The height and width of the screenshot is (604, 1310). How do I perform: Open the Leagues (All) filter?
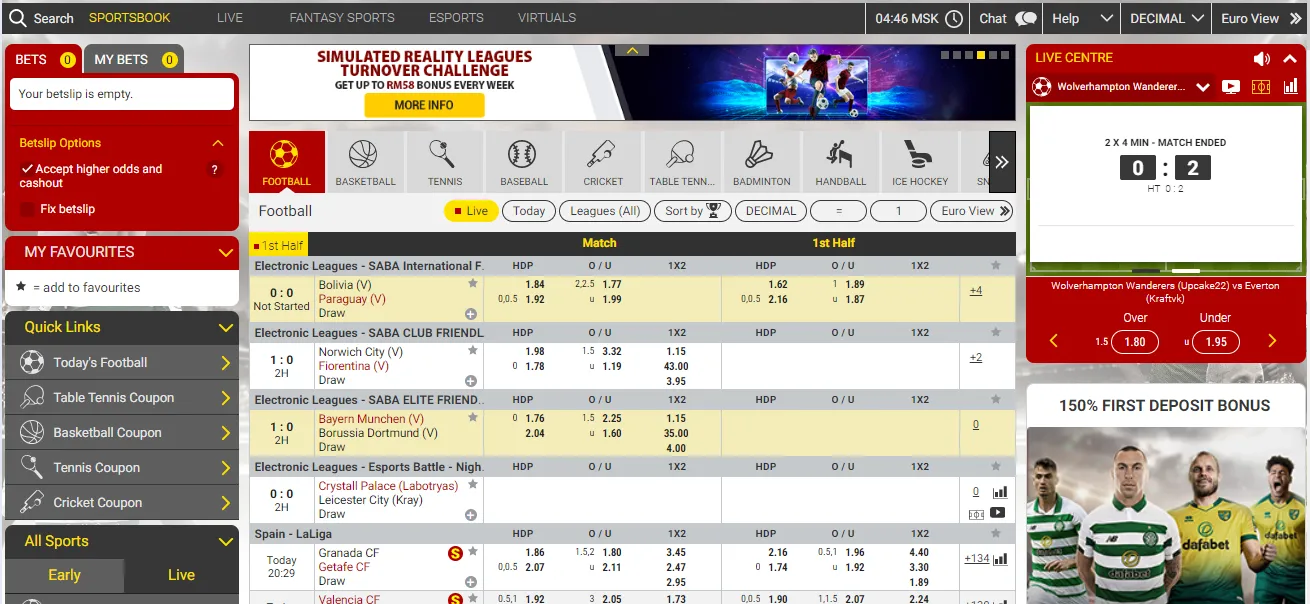click(x=605, y=211)
